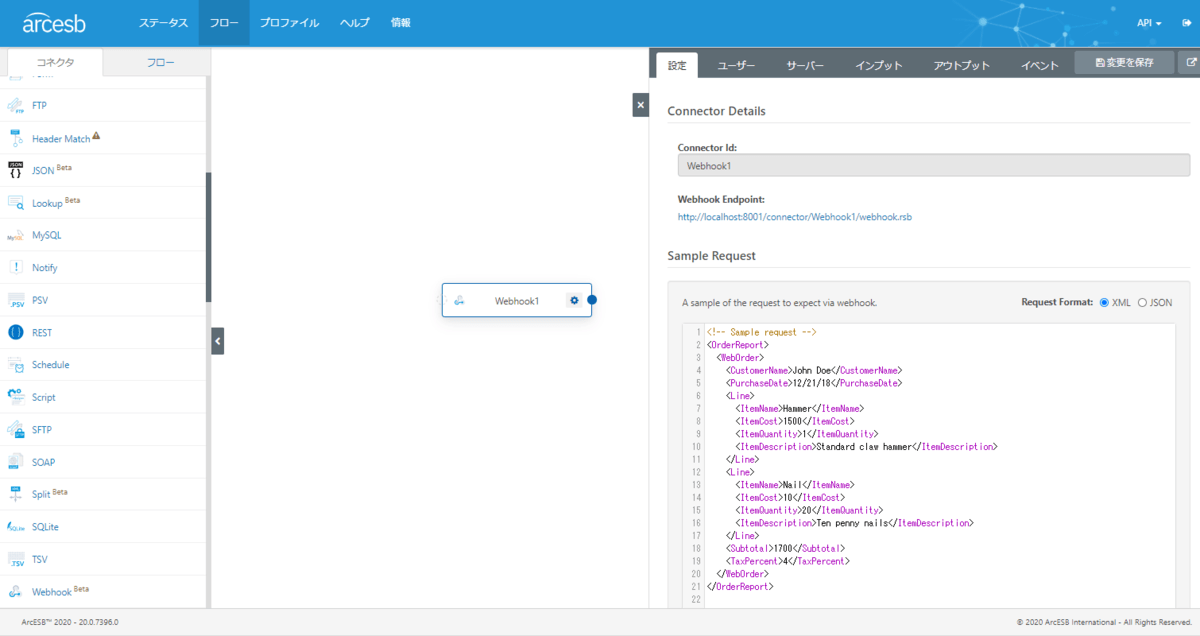Screen dimensions: 1200x636
Task: Open connector in new window icon
Action: pyautogui.click(x=1190, y=63)
